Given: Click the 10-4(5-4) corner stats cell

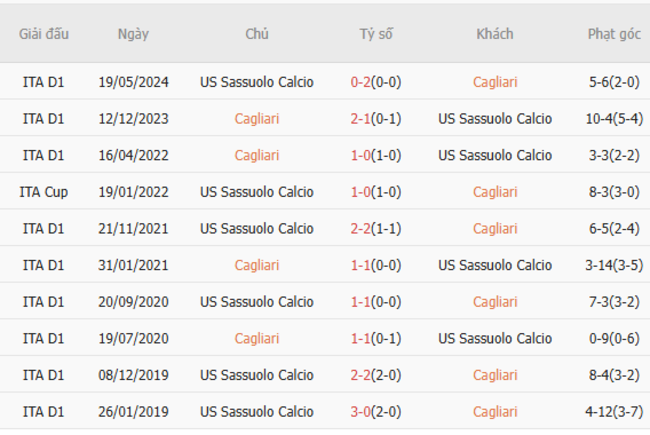Looking at the screenshot, I should 614,119.
